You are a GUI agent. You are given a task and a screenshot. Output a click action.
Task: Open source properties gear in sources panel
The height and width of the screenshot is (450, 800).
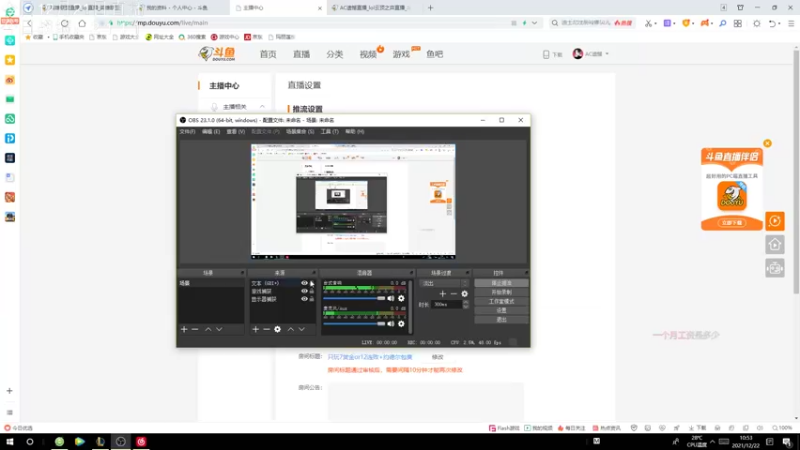click(278, 329)
